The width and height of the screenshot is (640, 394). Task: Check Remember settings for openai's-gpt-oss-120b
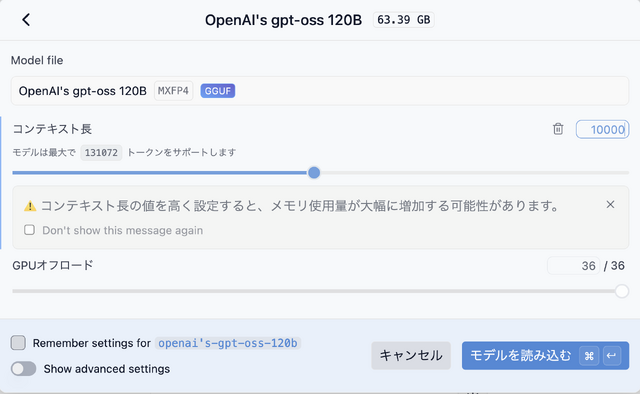(18, 343)
